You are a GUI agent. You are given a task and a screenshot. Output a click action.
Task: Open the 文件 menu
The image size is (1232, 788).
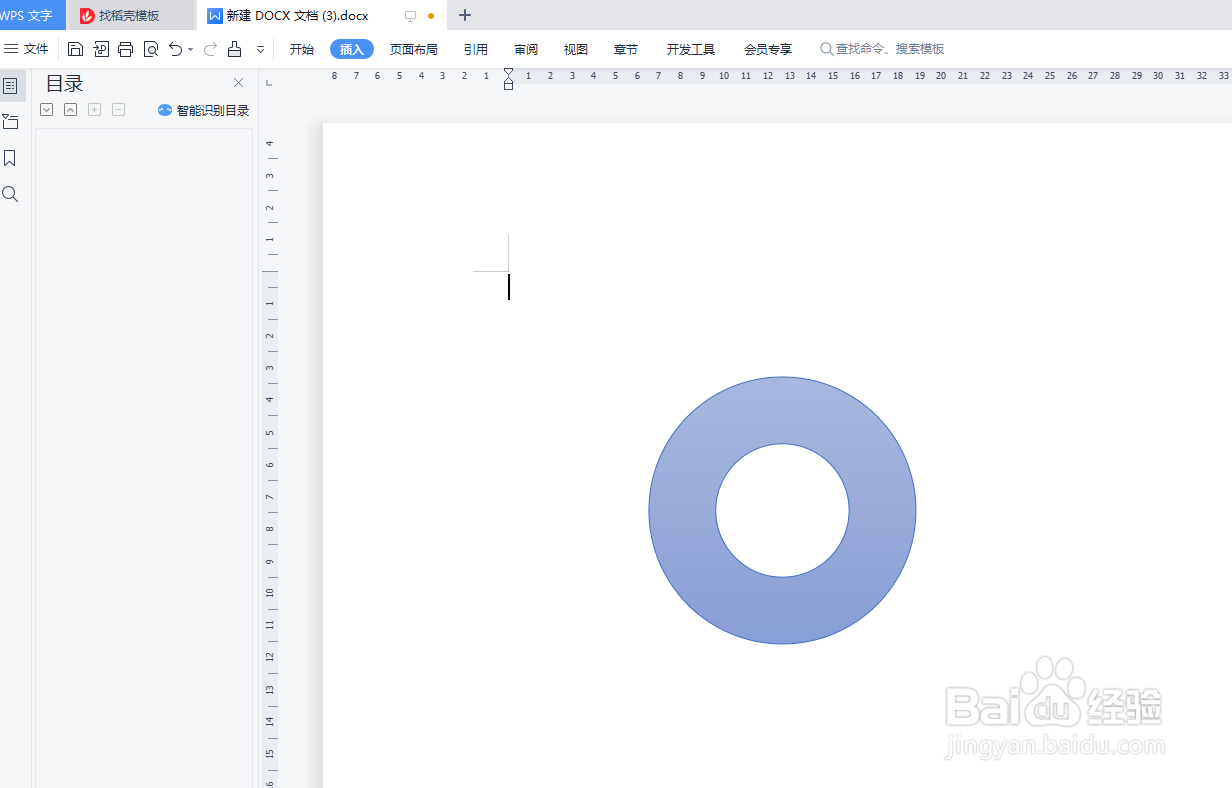tap(30, 48)
